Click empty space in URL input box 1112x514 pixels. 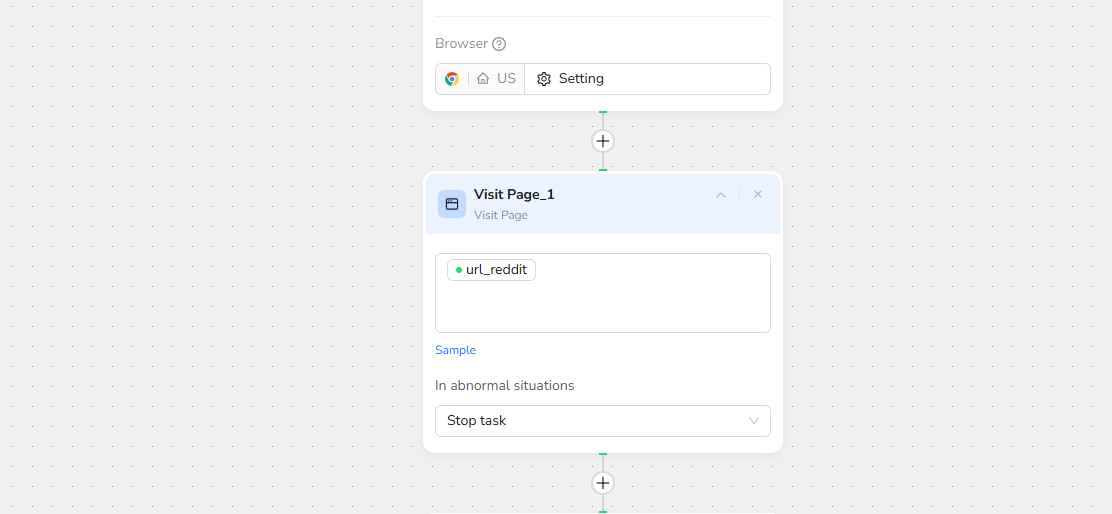pyautogui.click(x=640, y=305)
